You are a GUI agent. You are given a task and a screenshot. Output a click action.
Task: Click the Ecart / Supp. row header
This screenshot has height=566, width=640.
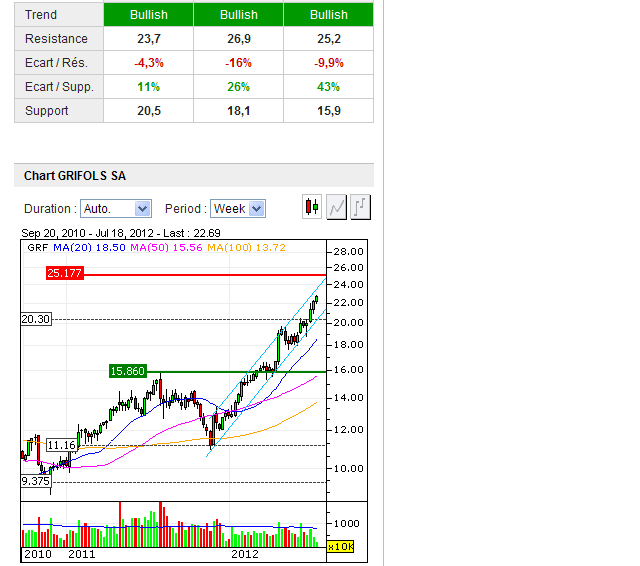click(x=59, y=87)
